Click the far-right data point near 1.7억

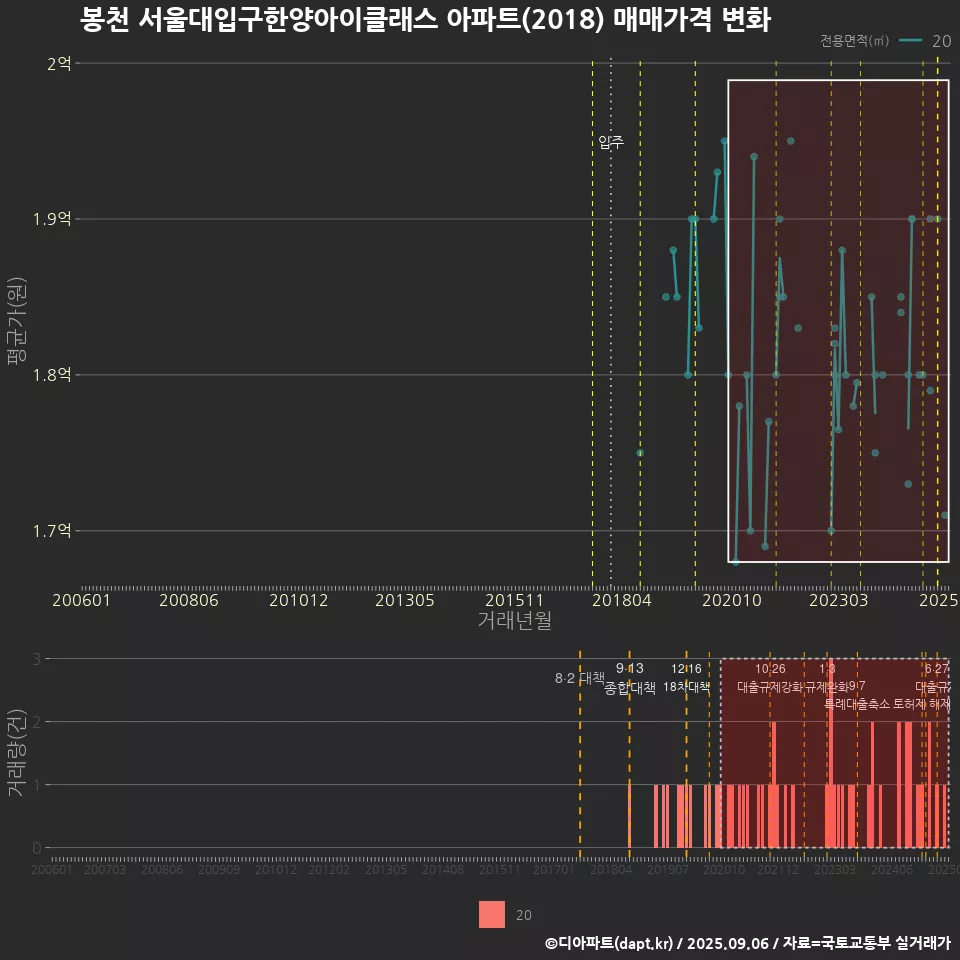[x=944, y=515]
